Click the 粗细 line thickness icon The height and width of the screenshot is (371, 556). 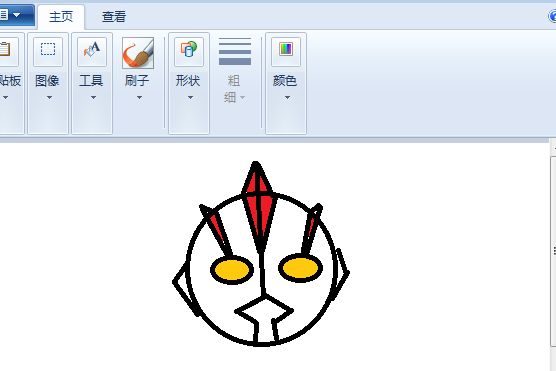click(235, 52)
